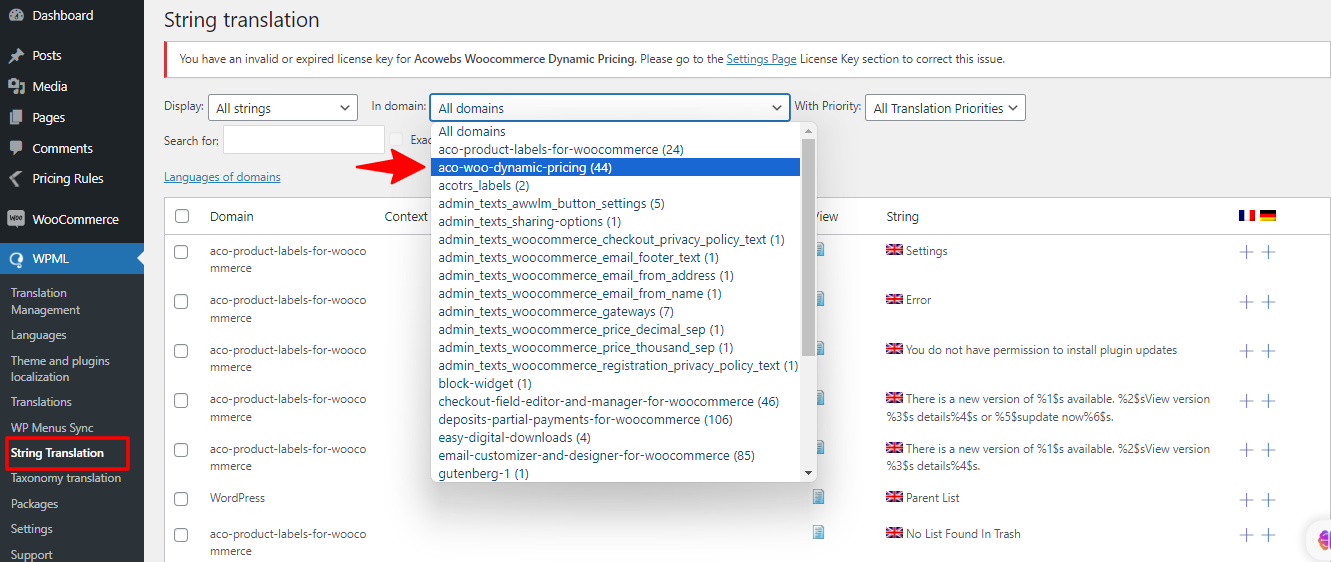Viewport: 1331px width, 562px height.
Task: Click the French flag column header
Action: (x=1246, y=216)
